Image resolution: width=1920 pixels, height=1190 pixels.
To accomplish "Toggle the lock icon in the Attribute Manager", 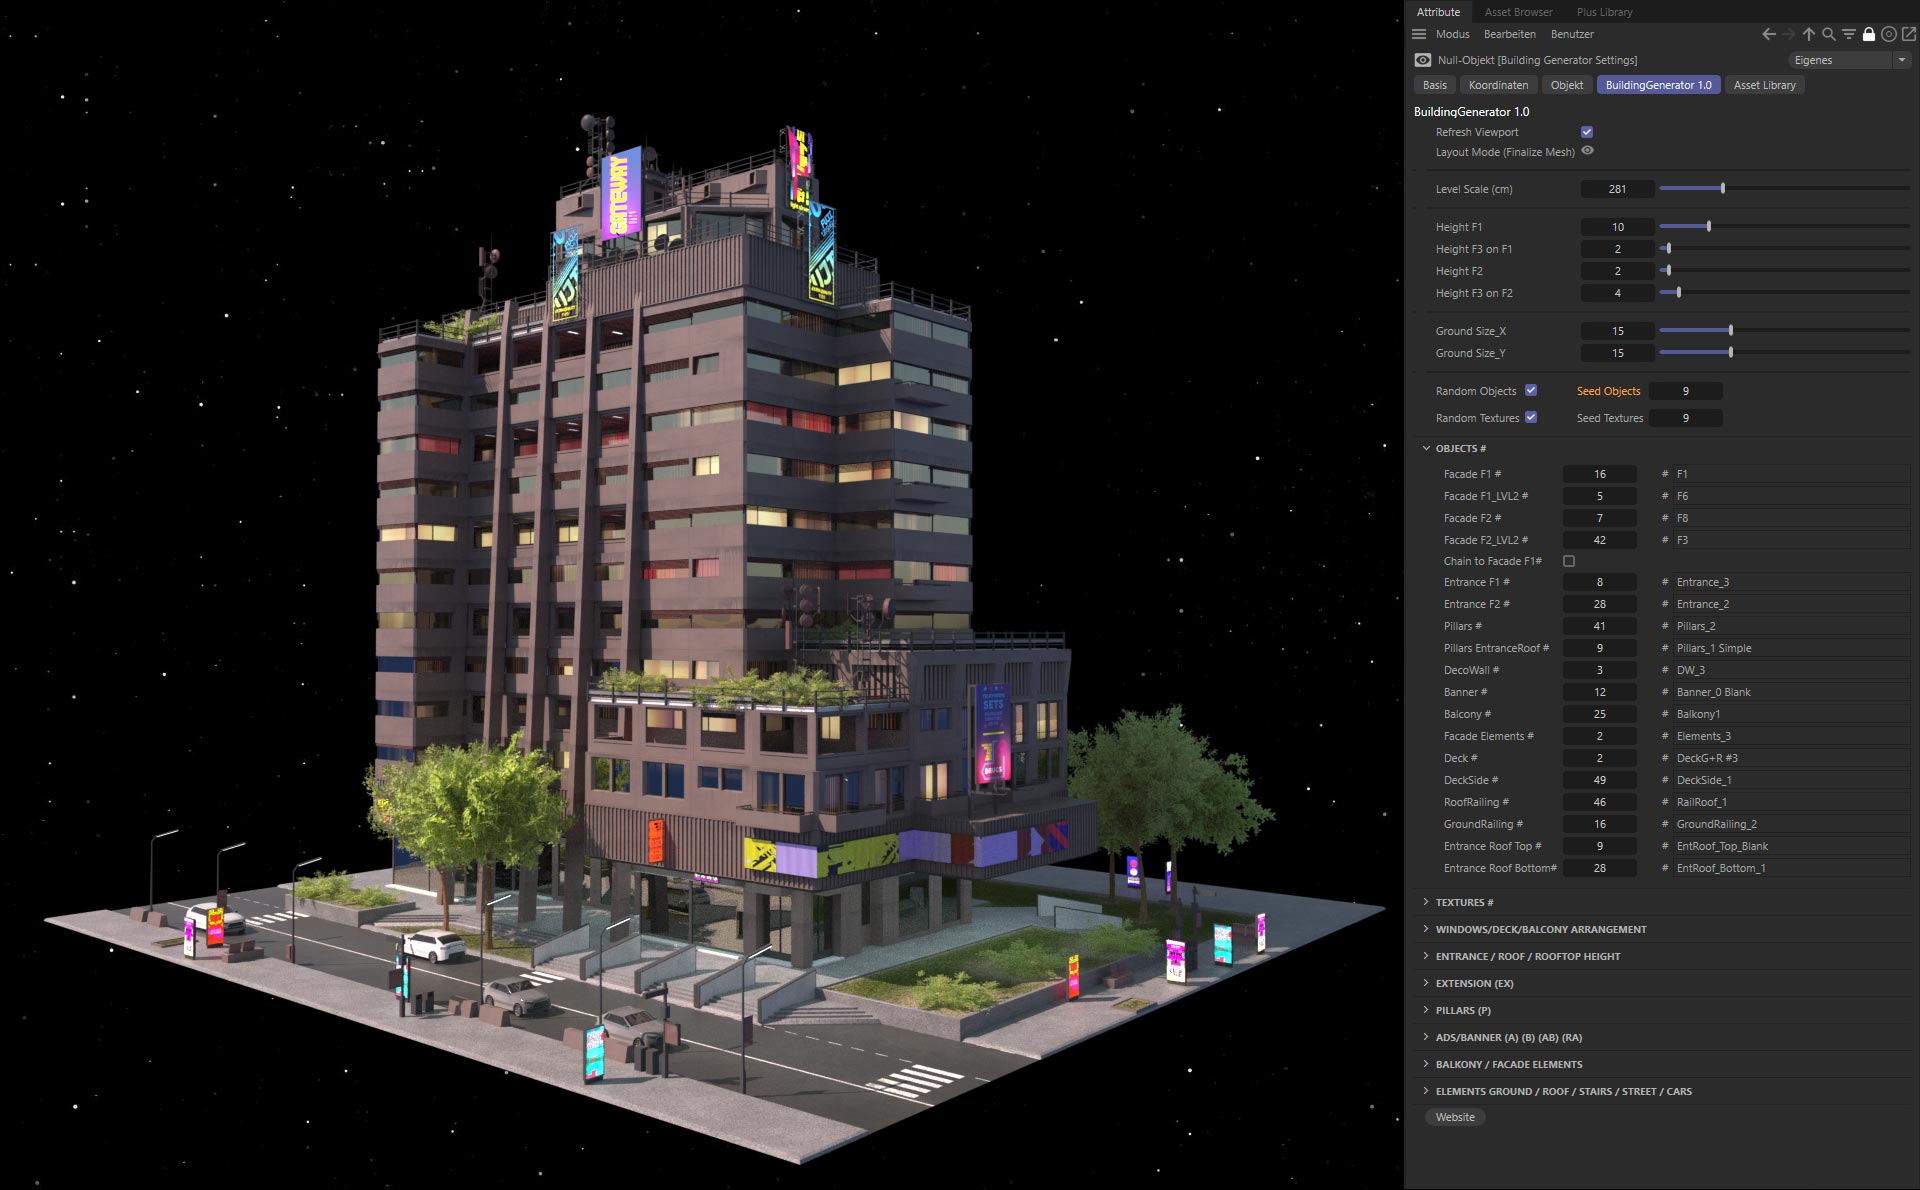I will [1868, 34].
